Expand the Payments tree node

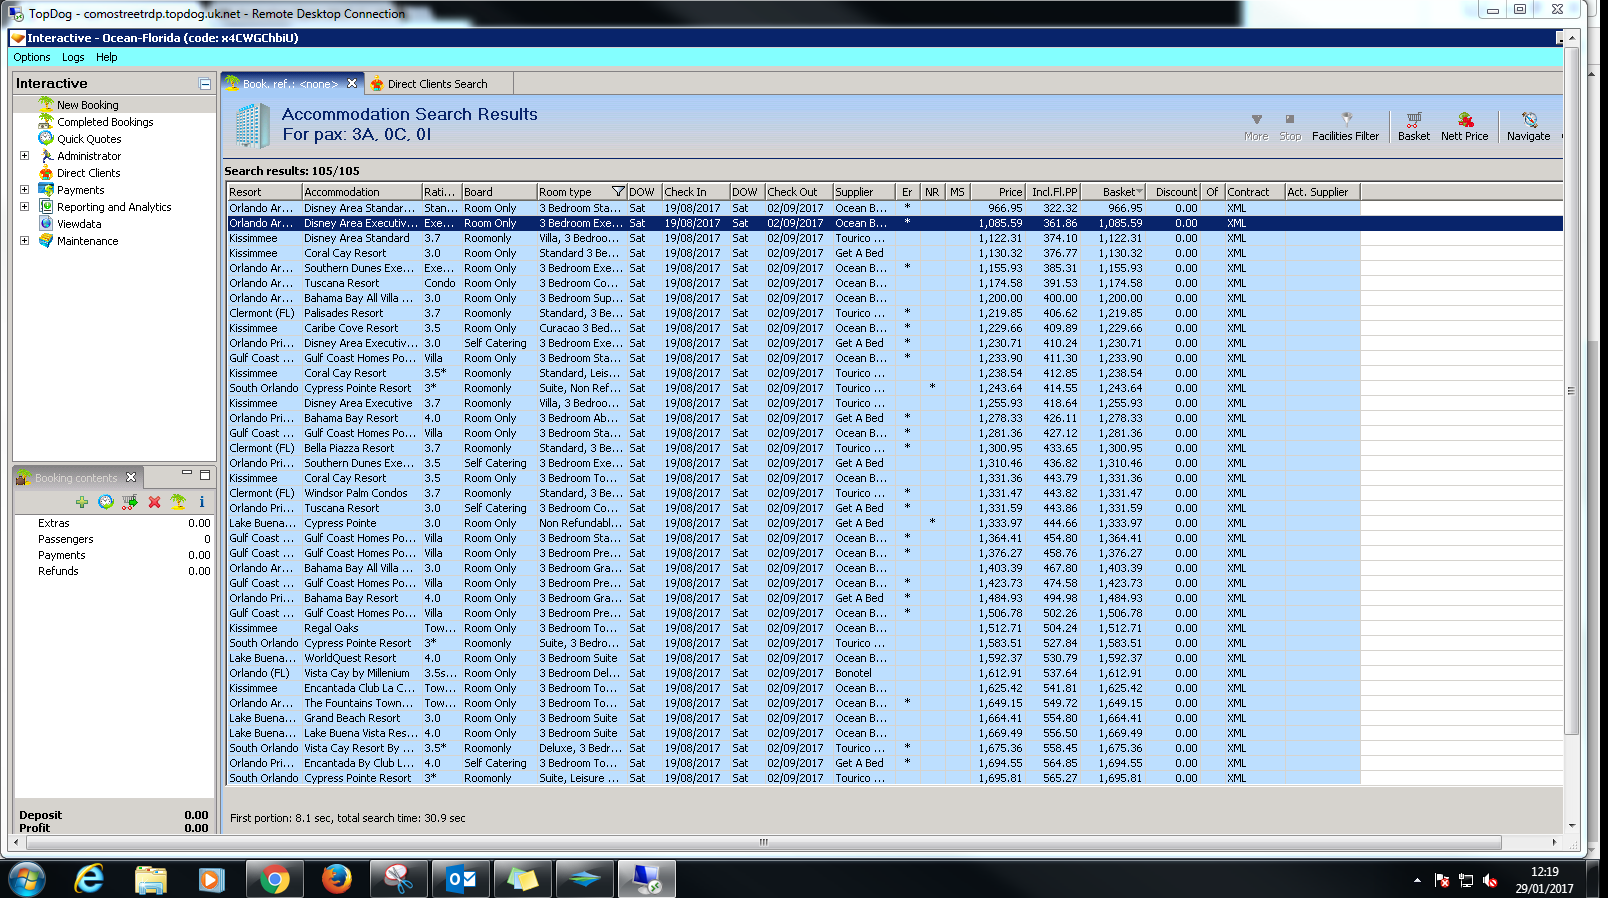(25, 190)
